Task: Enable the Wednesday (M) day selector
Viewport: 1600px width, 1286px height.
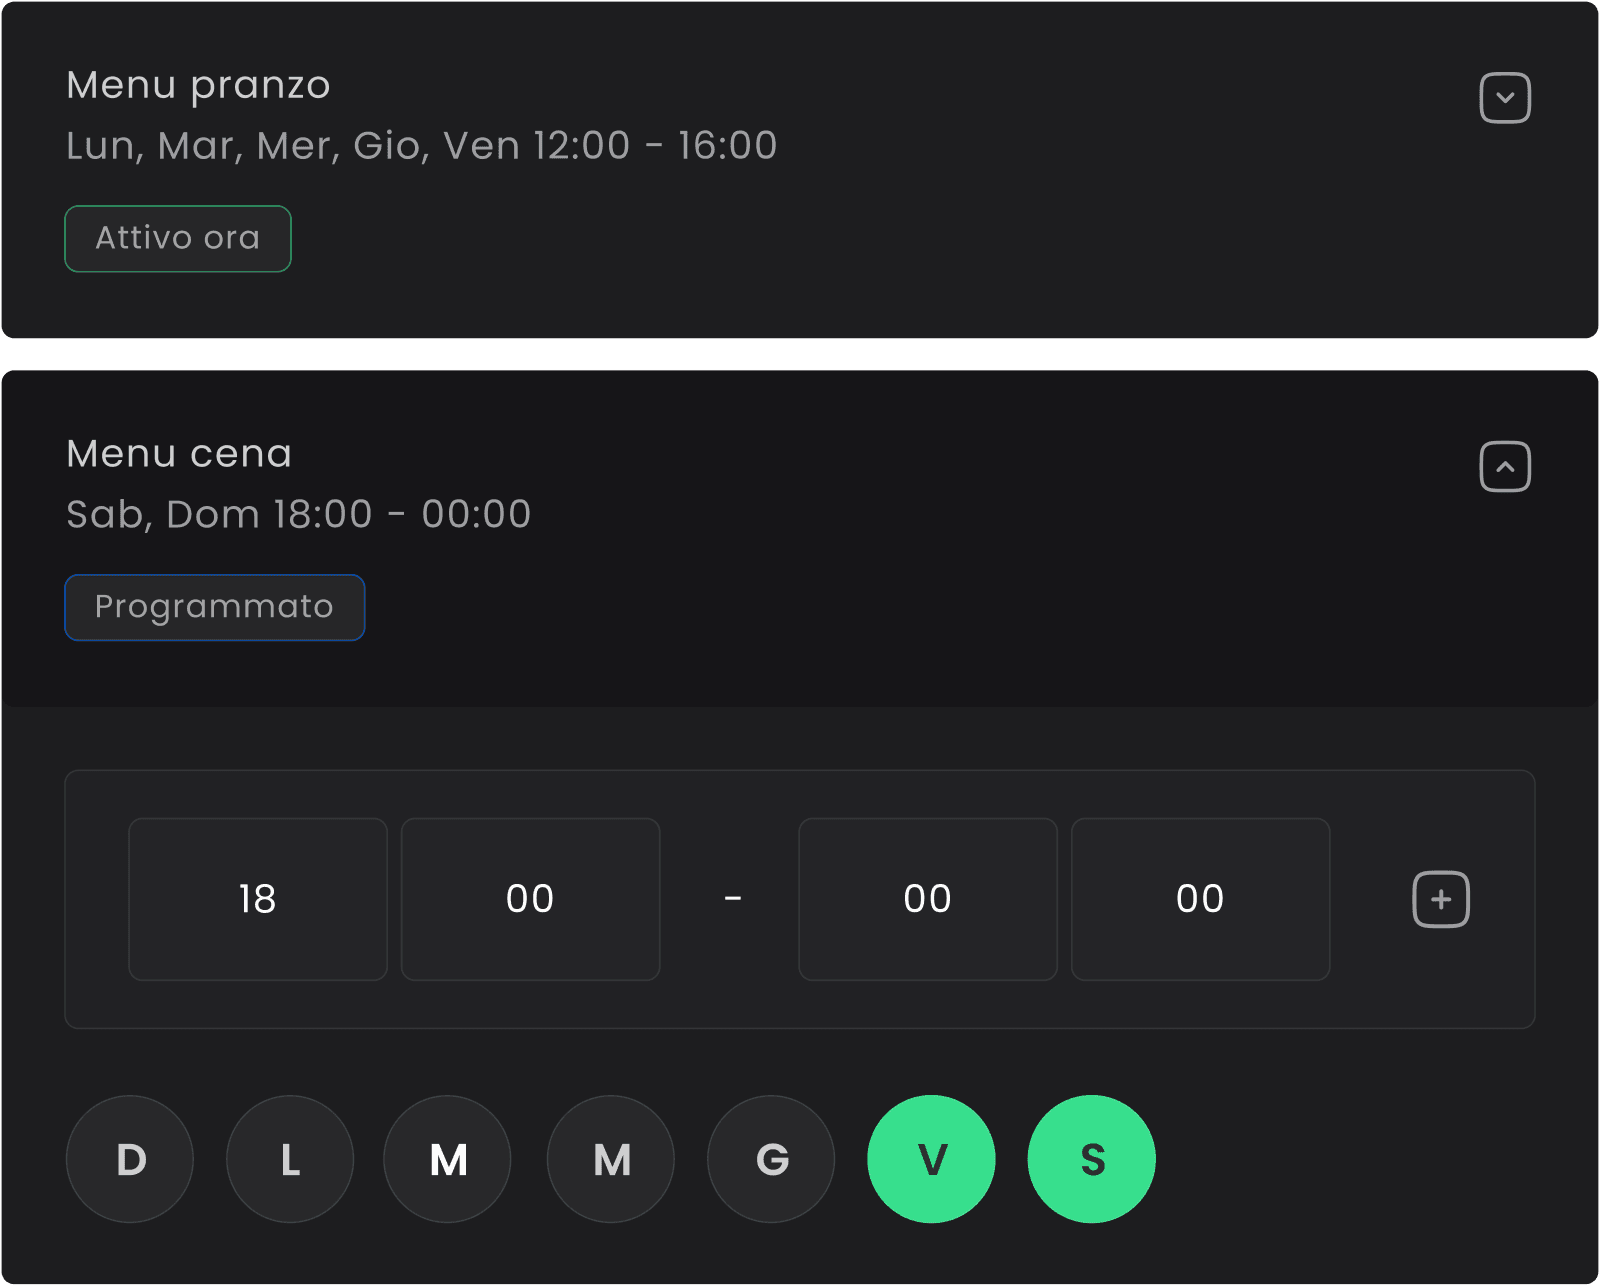Action: click(610, 1158)
